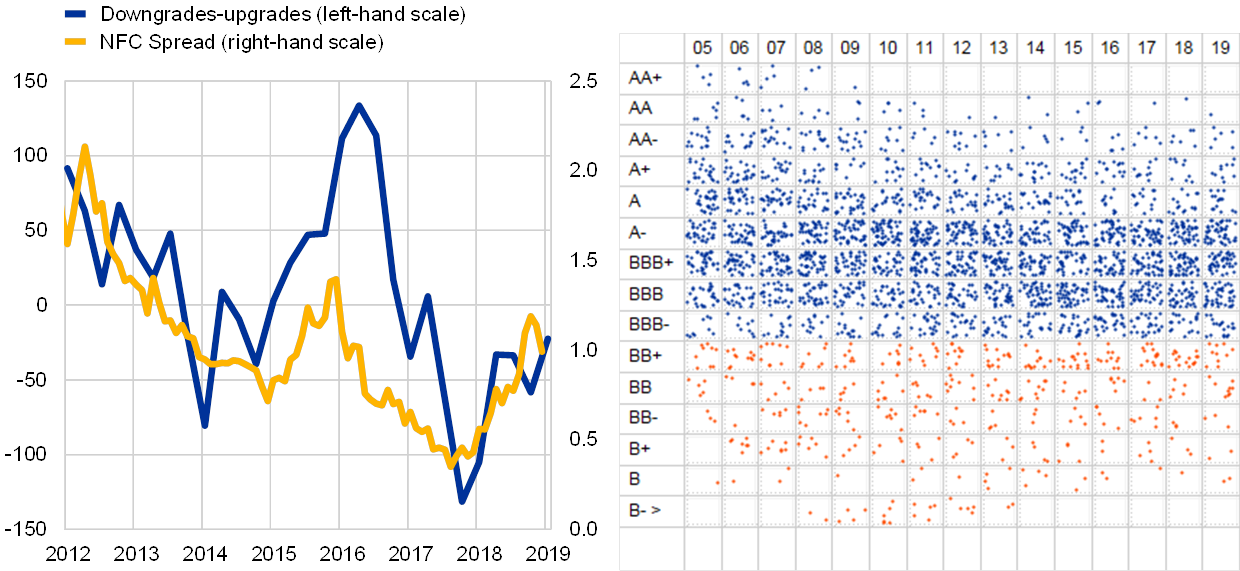Click the yellow NFC Spread legend swatch
The image size is (1240, 571).
(73, 42)
